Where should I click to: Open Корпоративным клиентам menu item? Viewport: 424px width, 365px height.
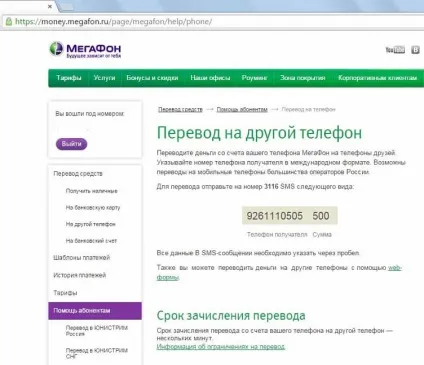coord(377,78)
